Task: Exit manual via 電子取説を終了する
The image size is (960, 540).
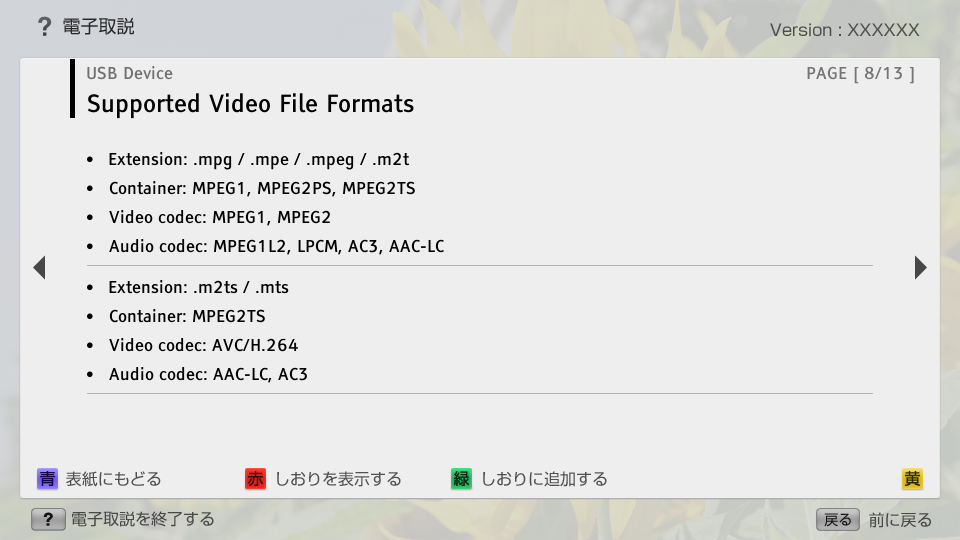Action: coord(141,519)
